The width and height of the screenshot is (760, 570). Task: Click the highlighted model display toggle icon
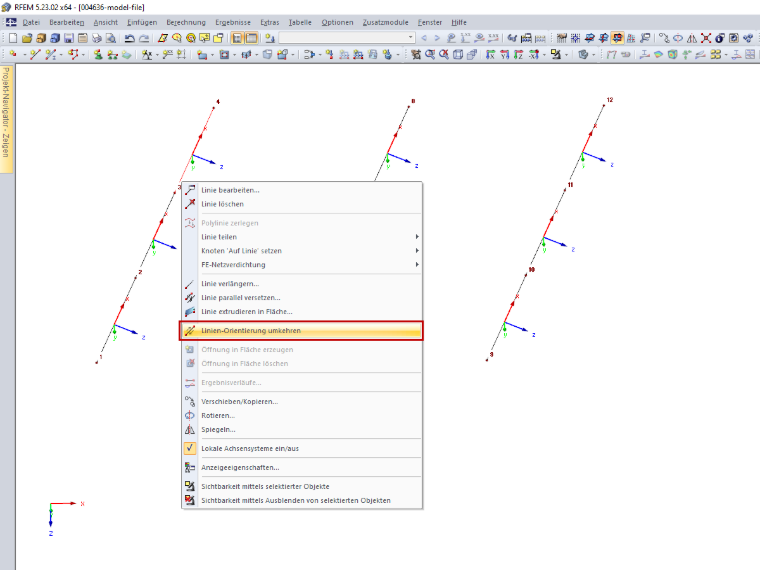pos(618,38)
